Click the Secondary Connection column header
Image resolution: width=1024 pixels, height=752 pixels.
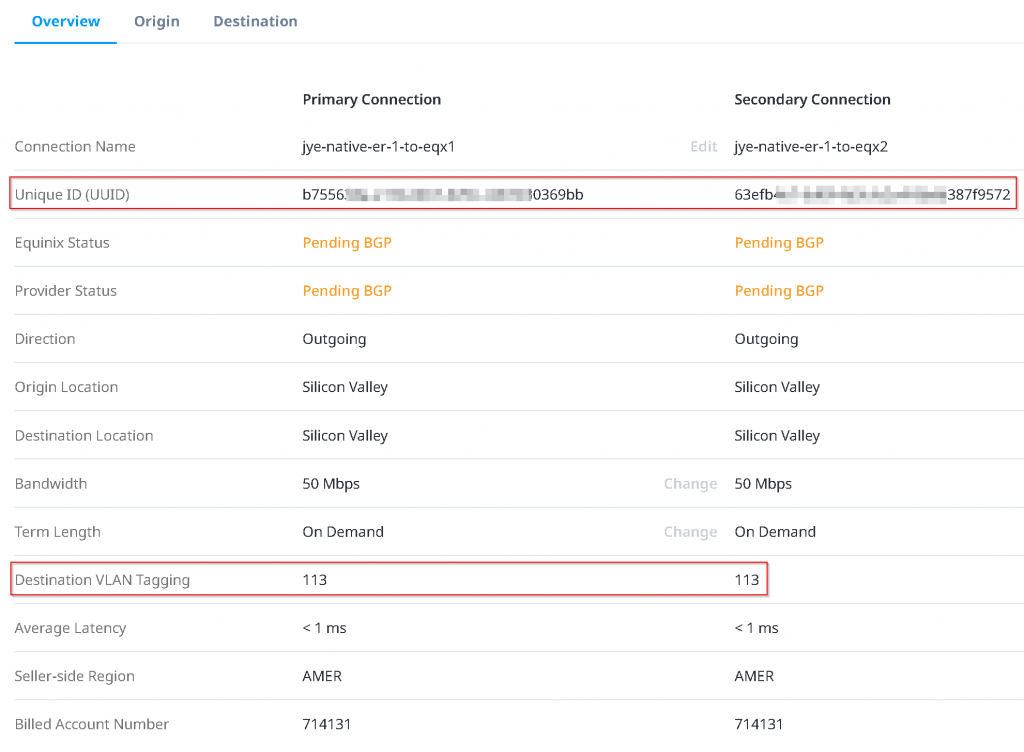click(812, 100)
